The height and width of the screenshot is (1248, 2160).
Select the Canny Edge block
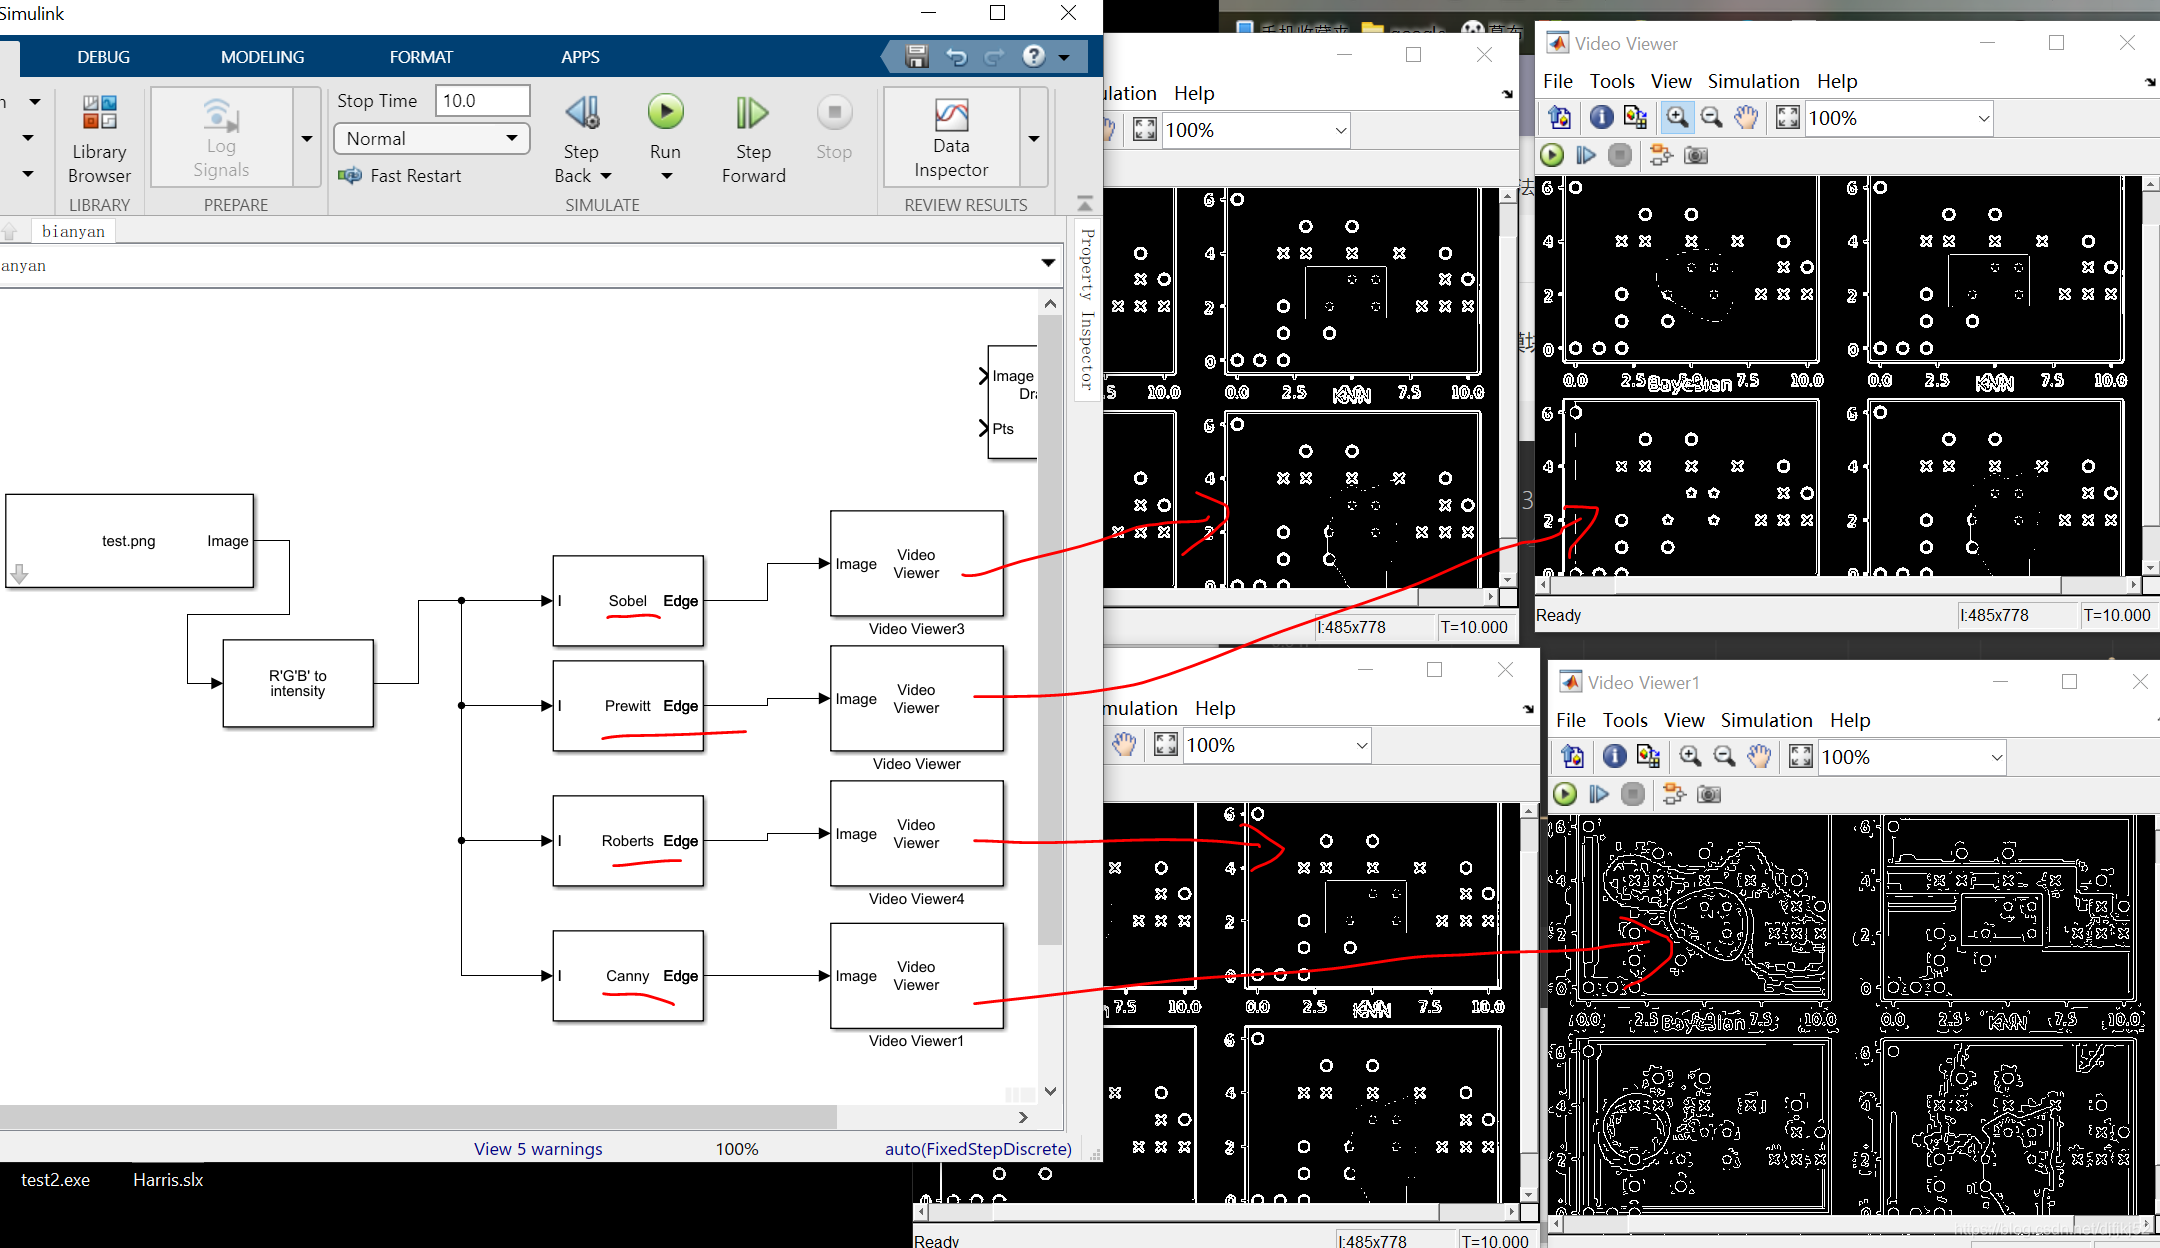point(628,976)
